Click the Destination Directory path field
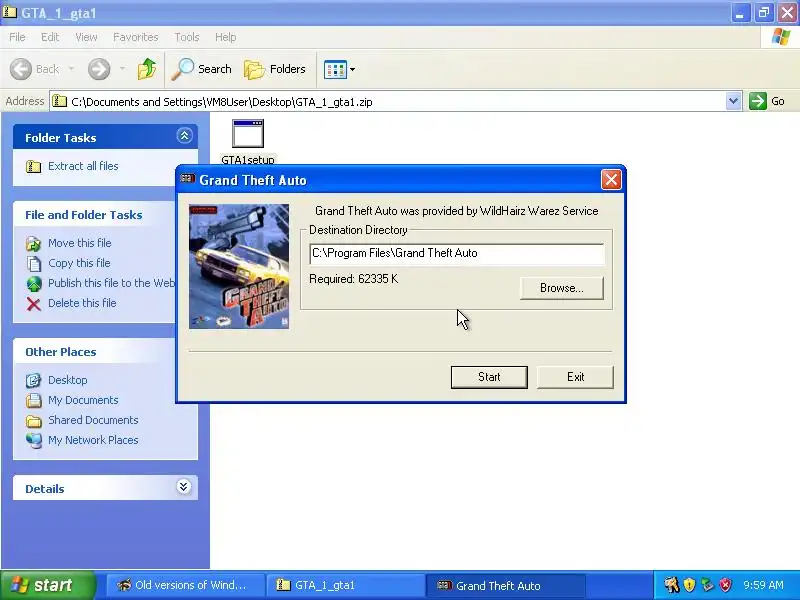Image resolution: width=800 pixels, height=600 pixels. click(x=457, y=254)
